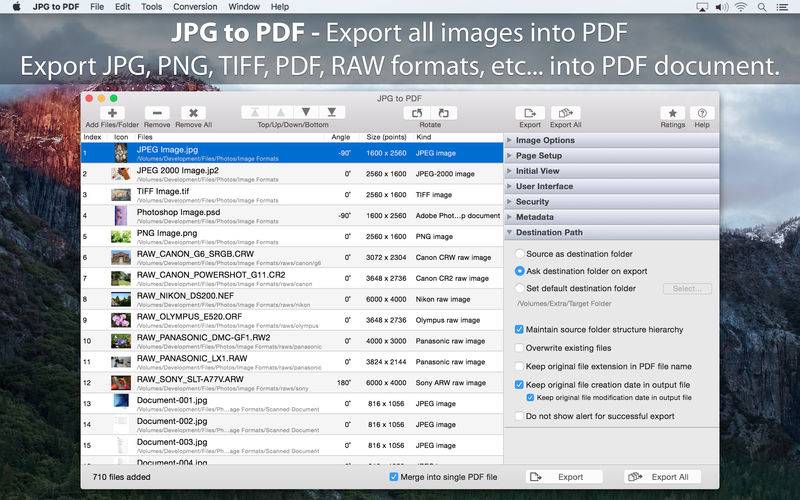Move selected file Up one position
Screen dimensions: 800x500
[281, 112]
